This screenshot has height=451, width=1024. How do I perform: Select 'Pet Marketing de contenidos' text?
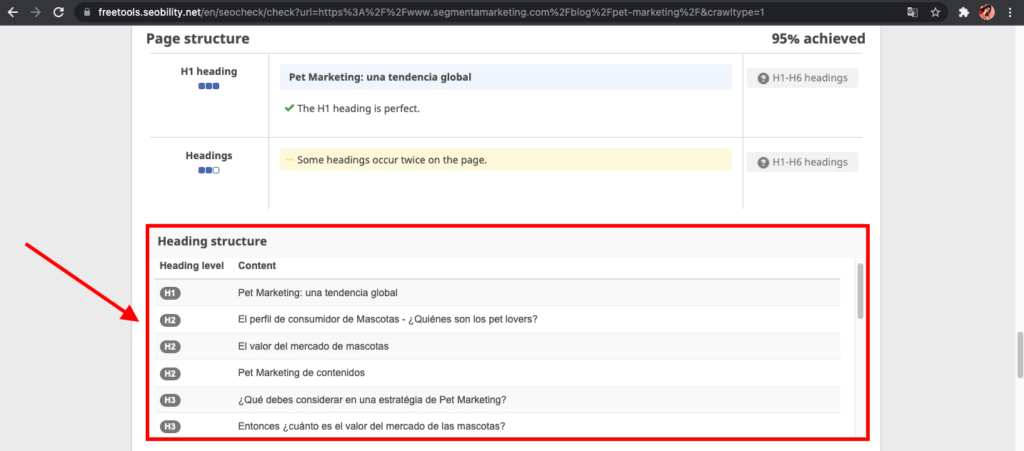click(302, 373)
